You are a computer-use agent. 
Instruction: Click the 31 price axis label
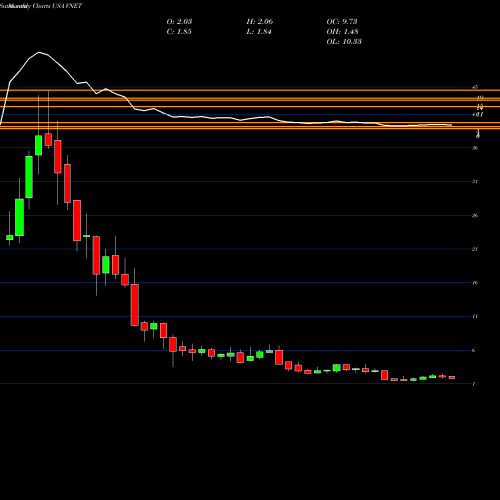click(475, 182)
